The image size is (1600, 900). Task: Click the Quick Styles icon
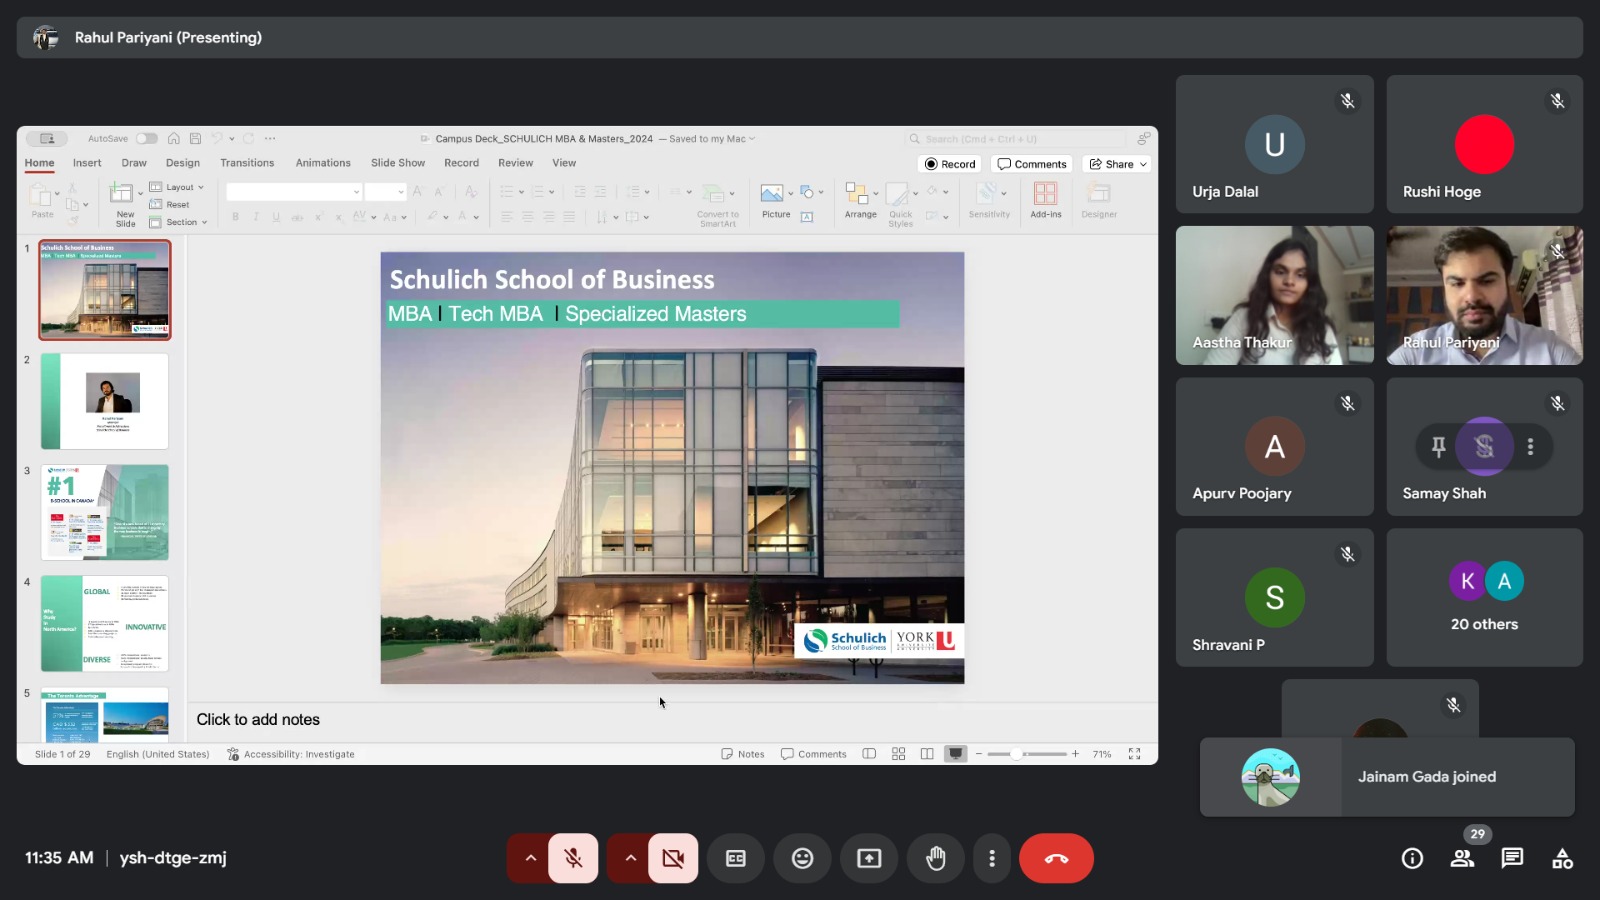click(x=901, y=204)
